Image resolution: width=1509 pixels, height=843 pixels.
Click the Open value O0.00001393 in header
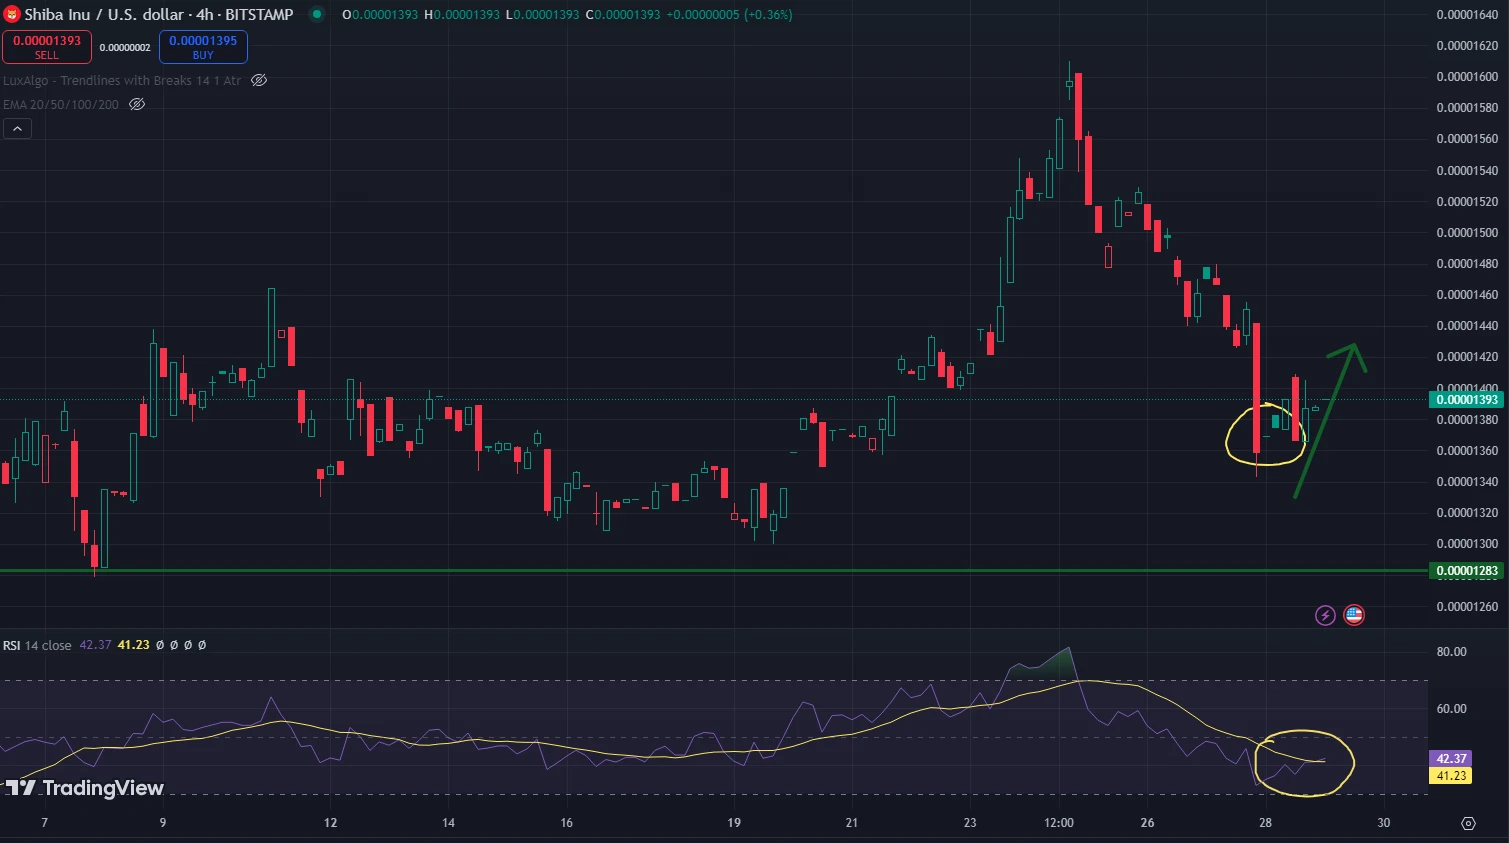pyautogui.click(x=380, y=15)
